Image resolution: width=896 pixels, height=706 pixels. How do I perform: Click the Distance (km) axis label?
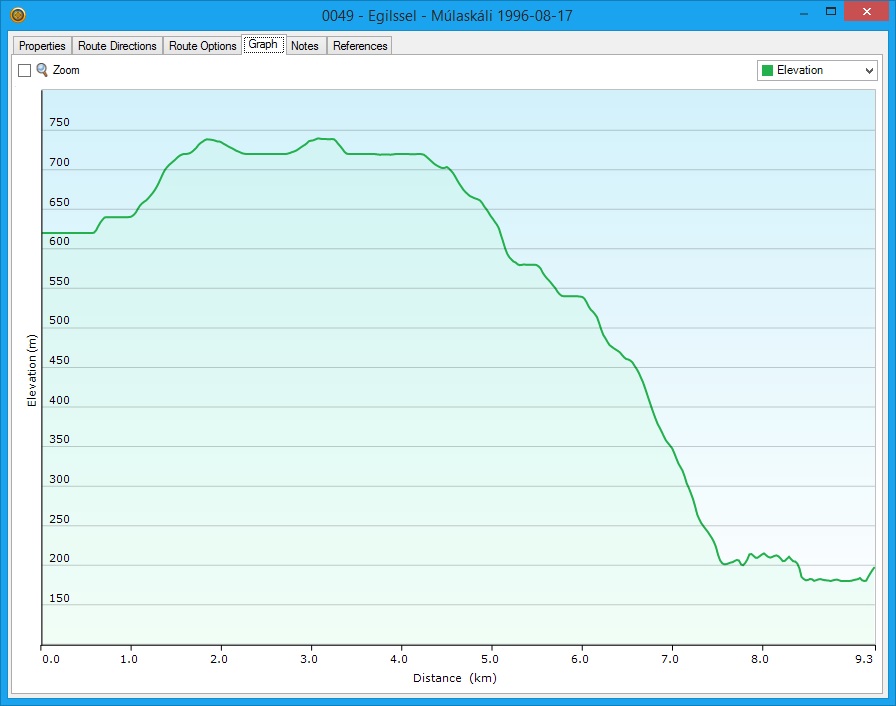click(455, 678)
